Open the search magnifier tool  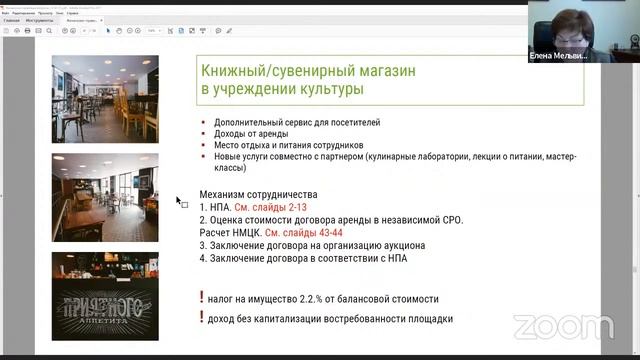click(x=49, y=31)
